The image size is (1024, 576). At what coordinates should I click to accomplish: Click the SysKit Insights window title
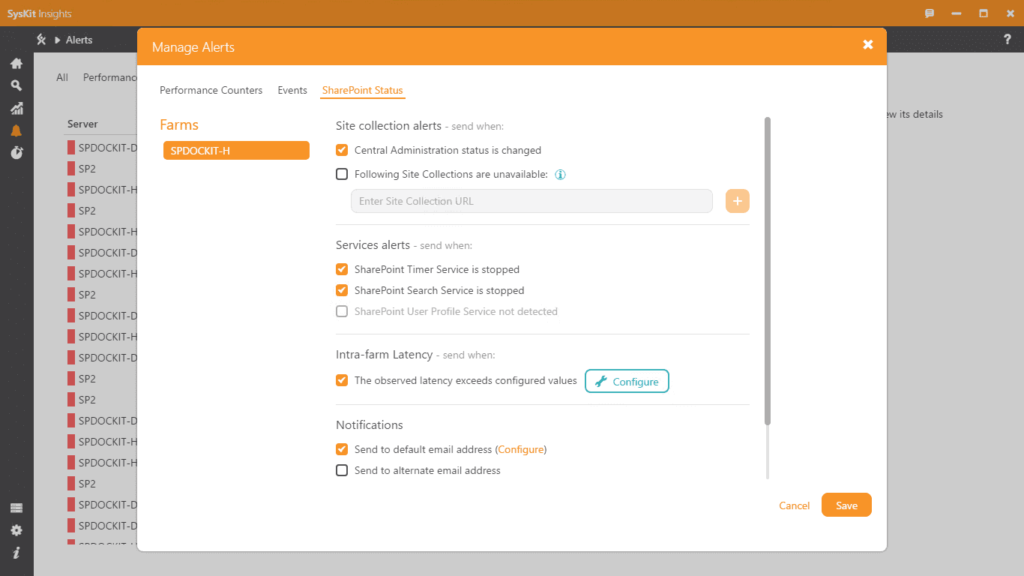(39, 13)
